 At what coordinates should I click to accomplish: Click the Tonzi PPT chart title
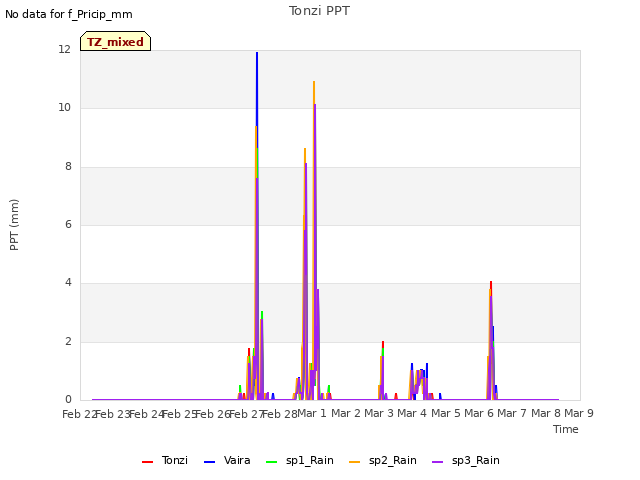tap(319, 11)
